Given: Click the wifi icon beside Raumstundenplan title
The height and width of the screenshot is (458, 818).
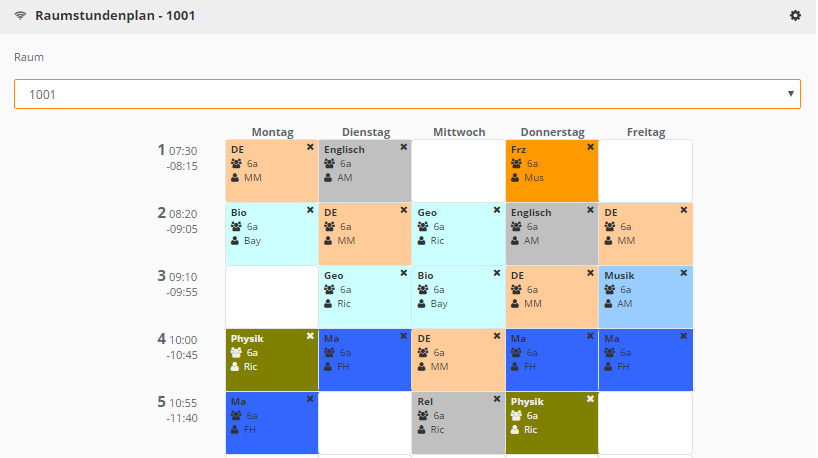Looking at the screenshot, I should pyautogui.click(x=20, y=16).
